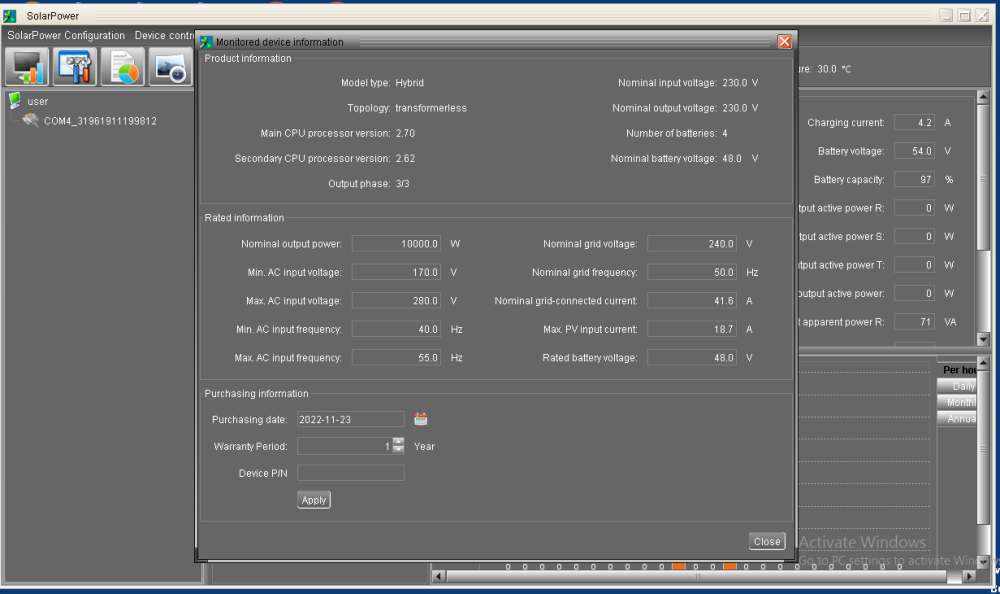
Task: Click the camera snapshot toolbar icon
Action: pyautogui.click(x=170, y=66)
